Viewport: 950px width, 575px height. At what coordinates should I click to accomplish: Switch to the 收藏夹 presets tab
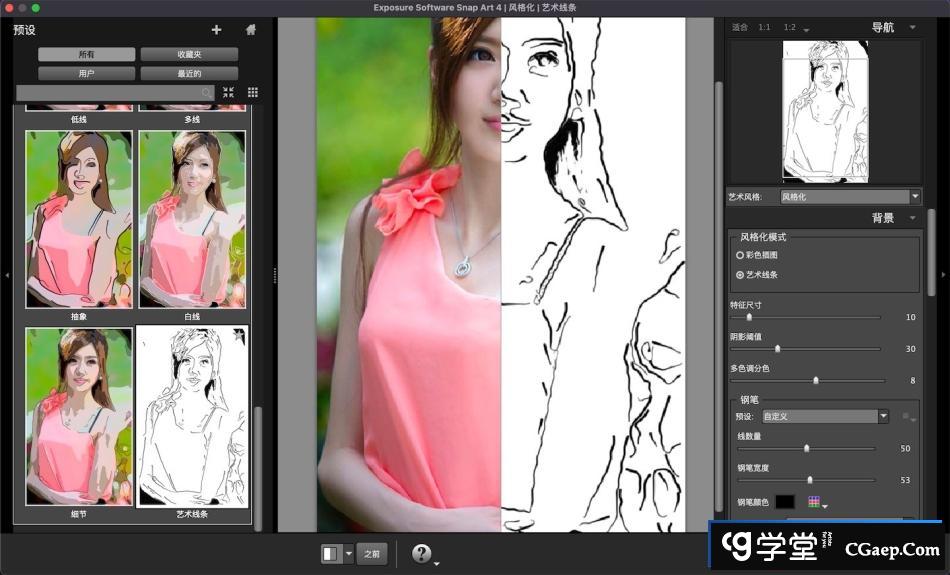pyautogui.click(x=189, y=54)
